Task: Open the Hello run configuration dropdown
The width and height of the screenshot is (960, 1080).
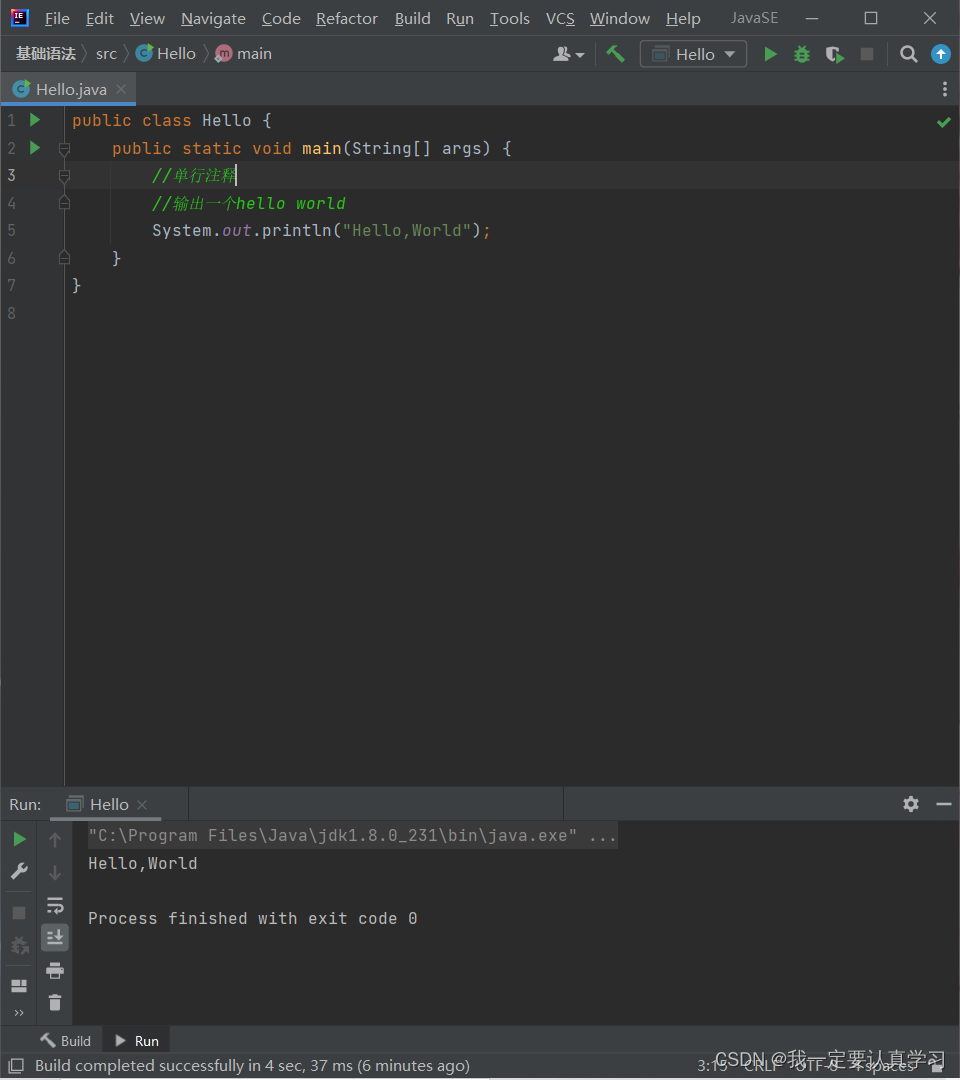Action: 693,54
